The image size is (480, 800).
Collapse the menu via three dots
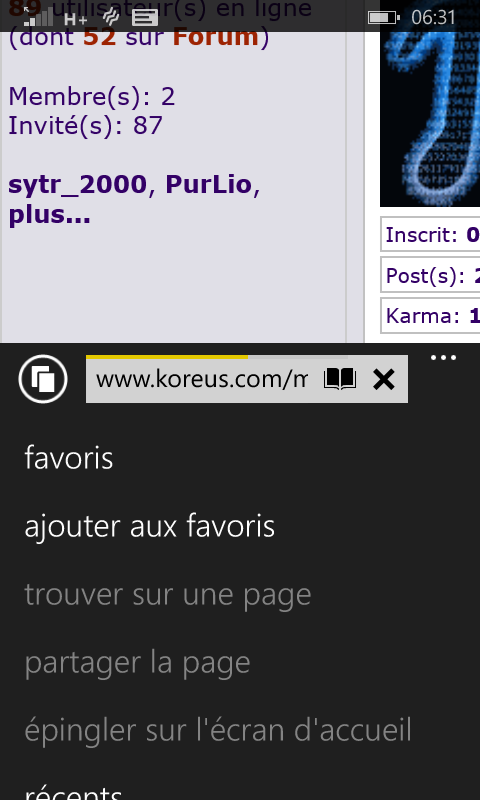pyautogui.click(x=443, y=358)
